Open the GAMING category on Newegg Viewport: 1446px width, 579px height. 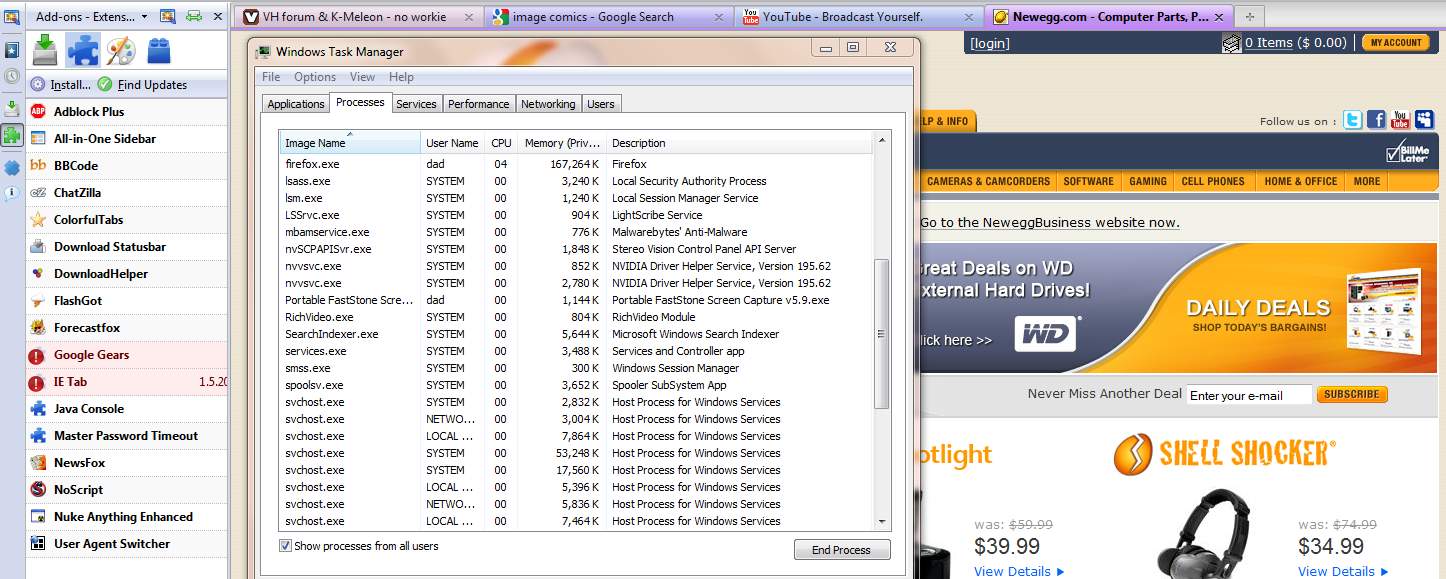click(1148, 181)
